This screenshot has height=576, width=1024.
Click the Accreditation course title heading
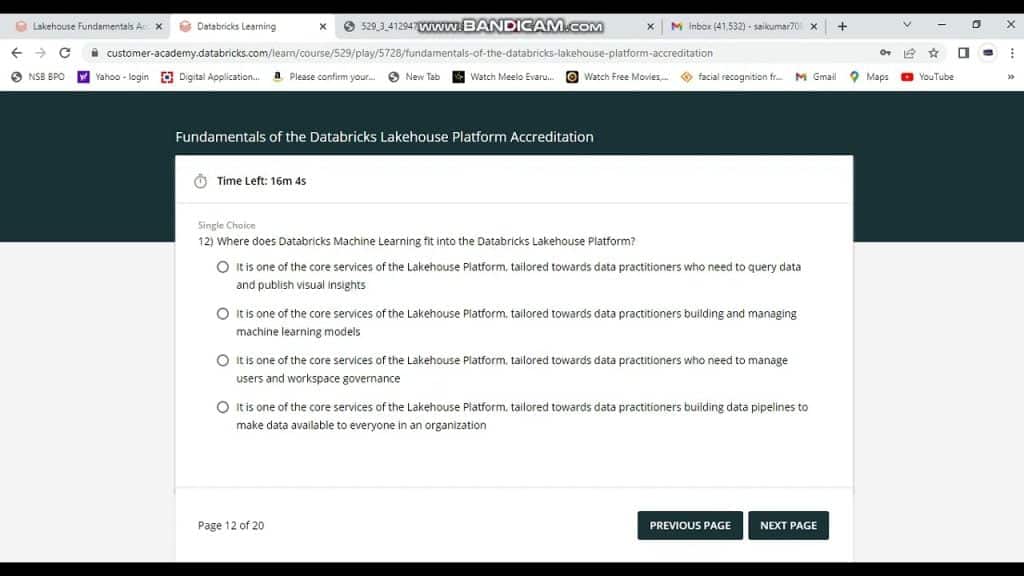tap(384, 137)
